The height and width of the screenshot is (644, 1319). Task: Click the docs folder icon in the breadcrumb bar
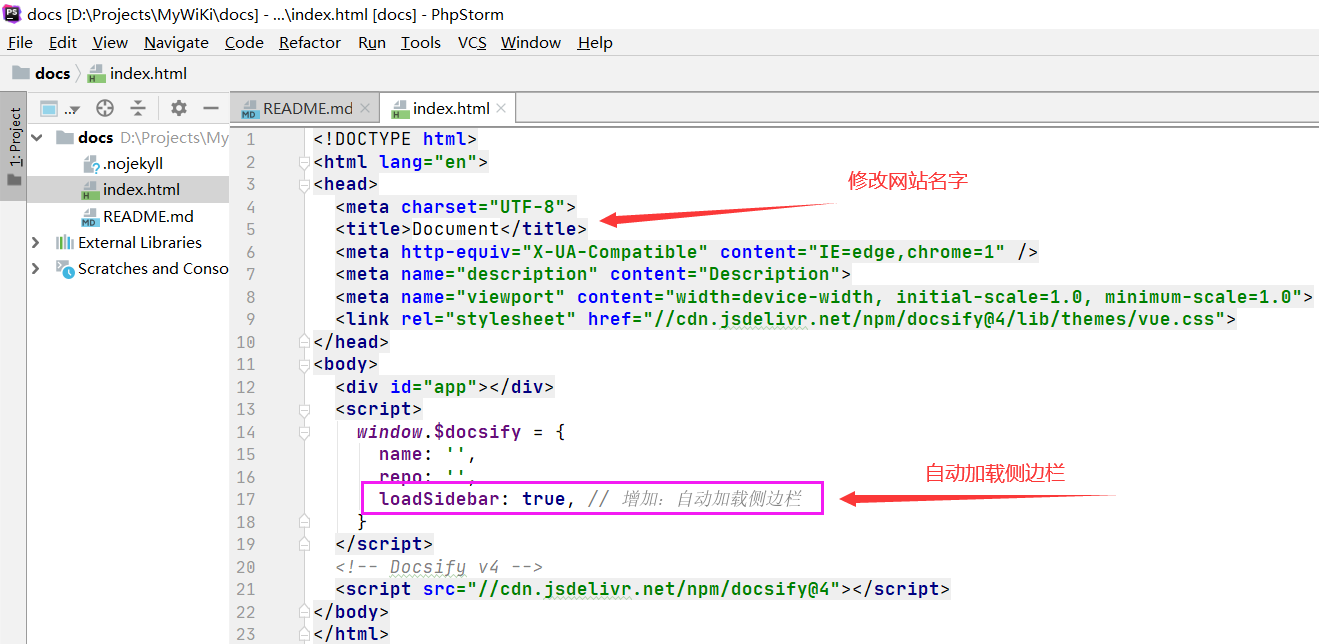click(22, 72)
